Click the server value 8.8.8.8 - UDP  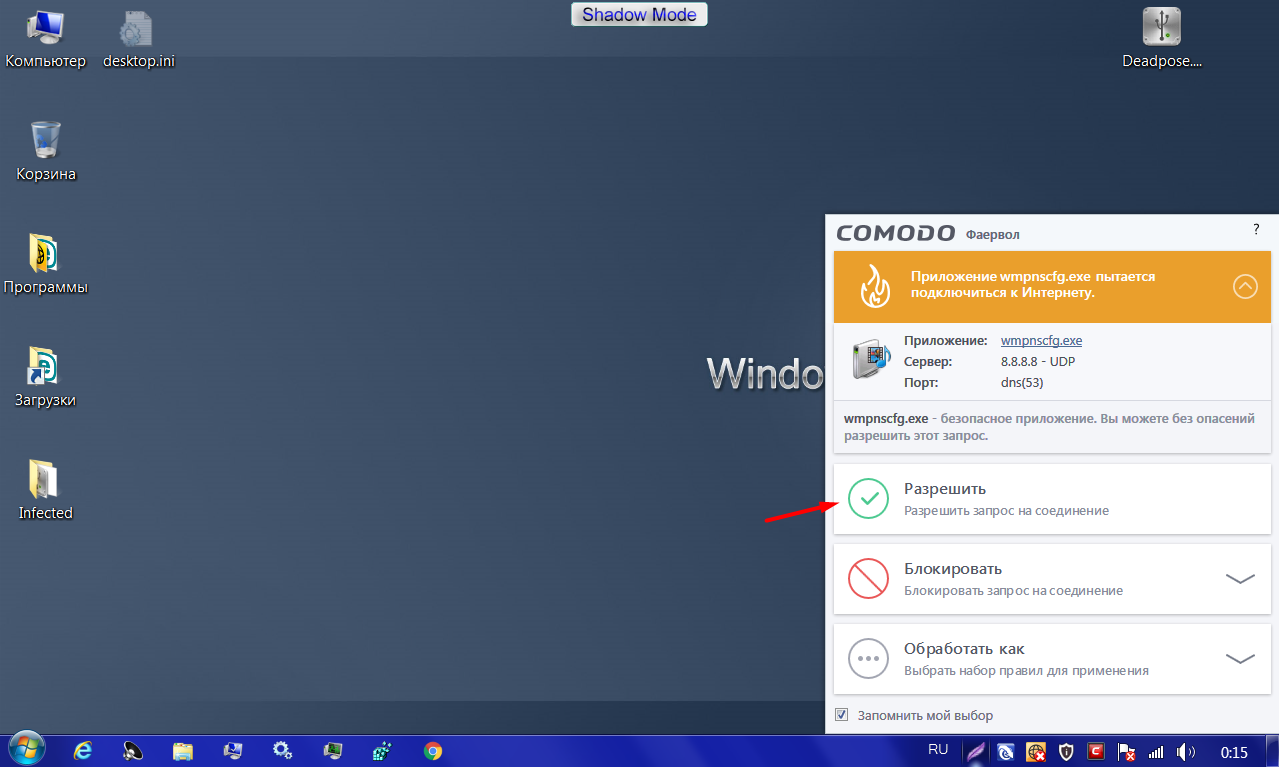tap(1038, 361)
